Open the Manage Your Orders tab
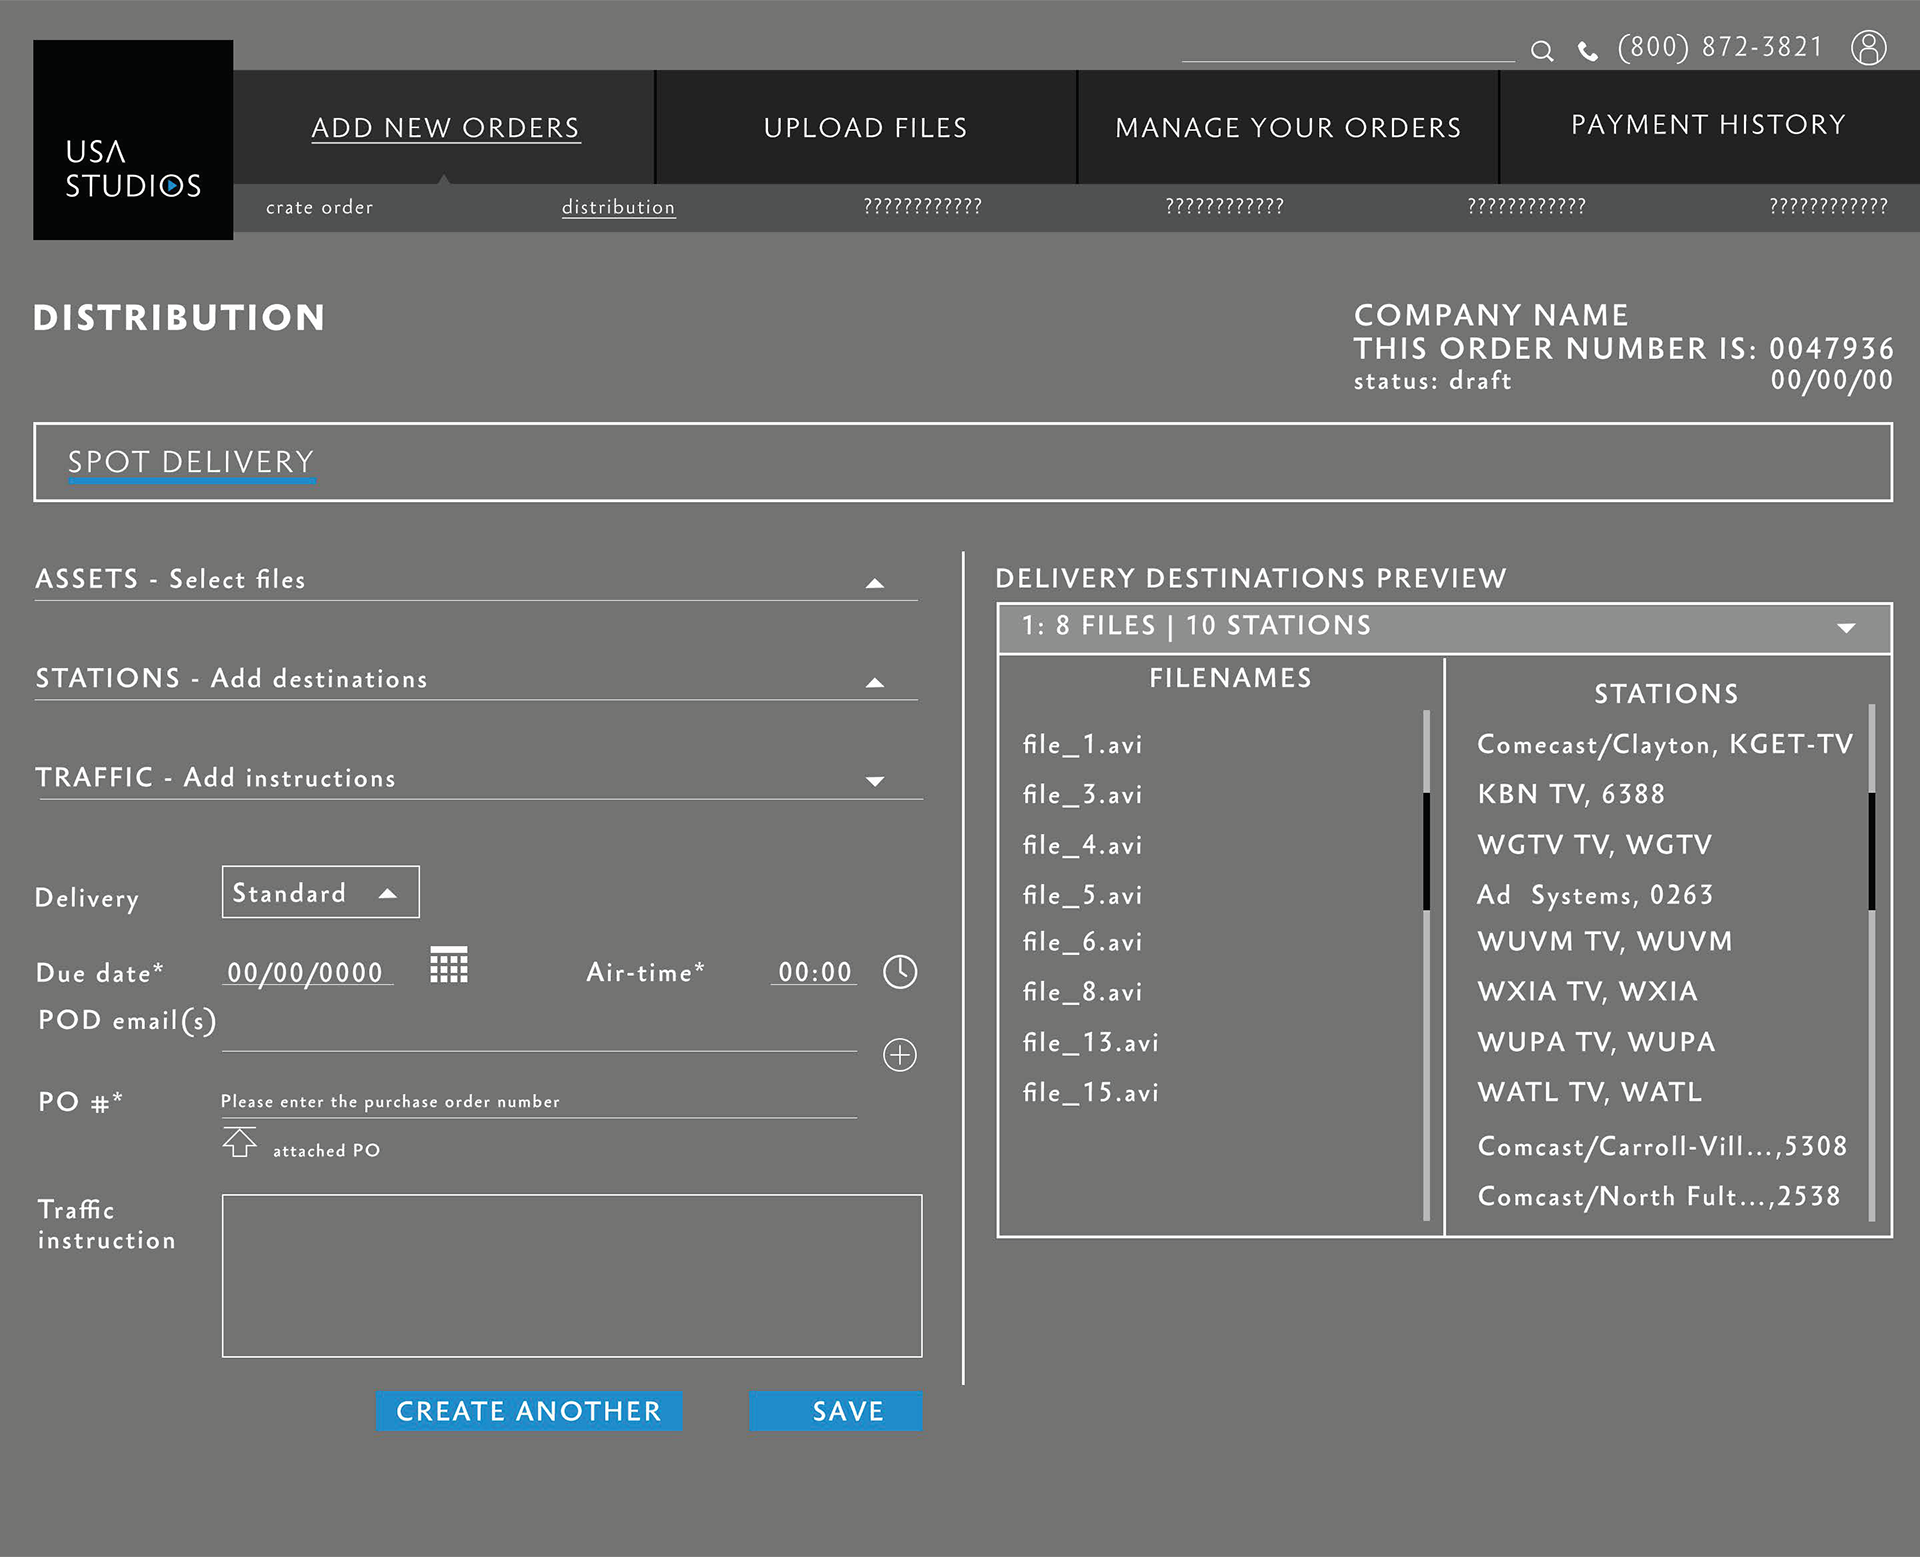Image resolution: width=1920 pixels, height=1557 pixels. (1288, 128)
